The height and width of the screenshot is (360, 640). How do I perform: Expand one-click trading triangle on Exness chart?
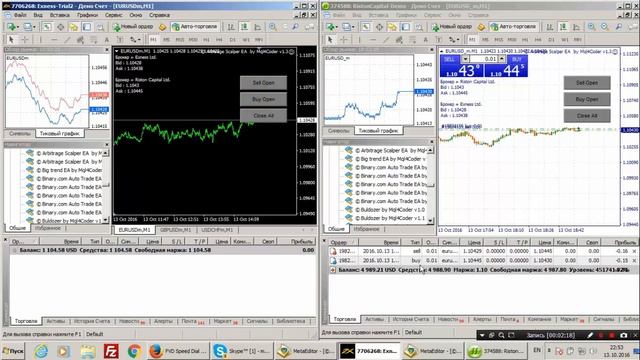[117, 51]
